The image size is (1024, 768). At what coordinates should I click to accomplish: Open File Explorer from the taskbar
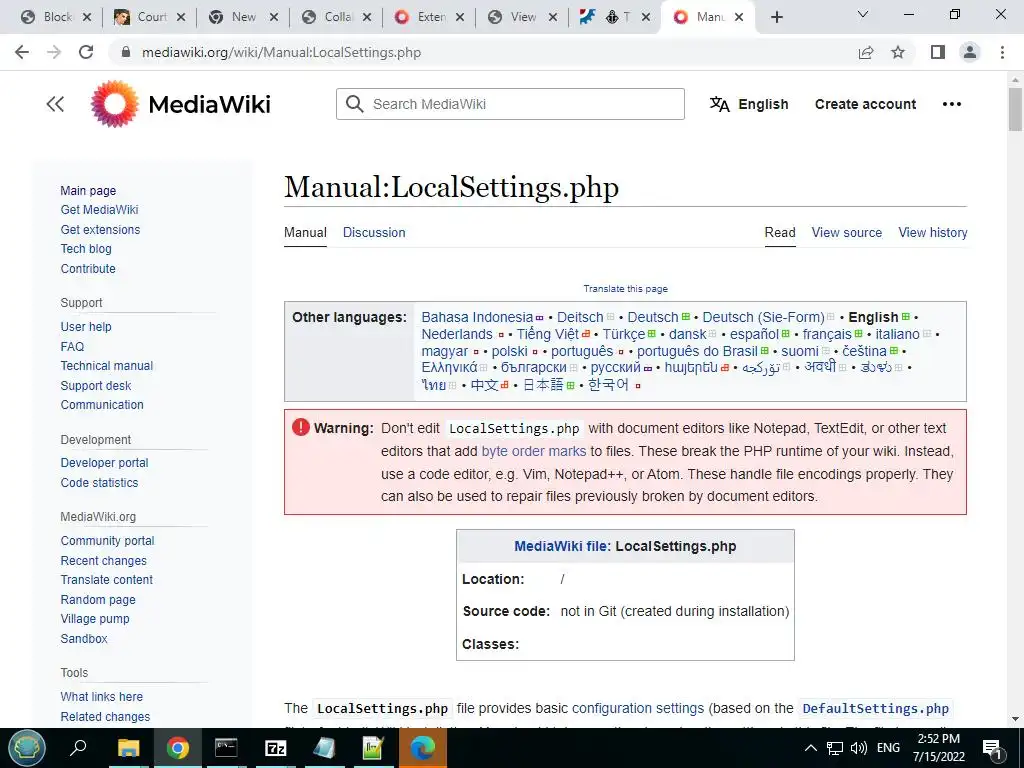[128, 748]
